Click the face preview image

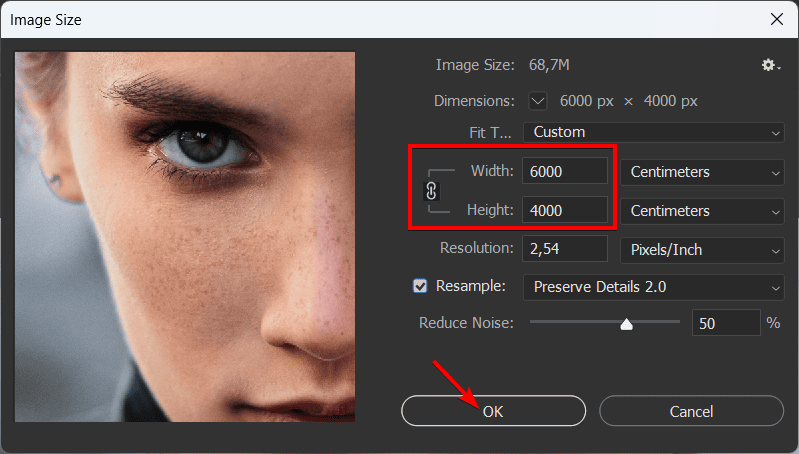pos(185,236)
